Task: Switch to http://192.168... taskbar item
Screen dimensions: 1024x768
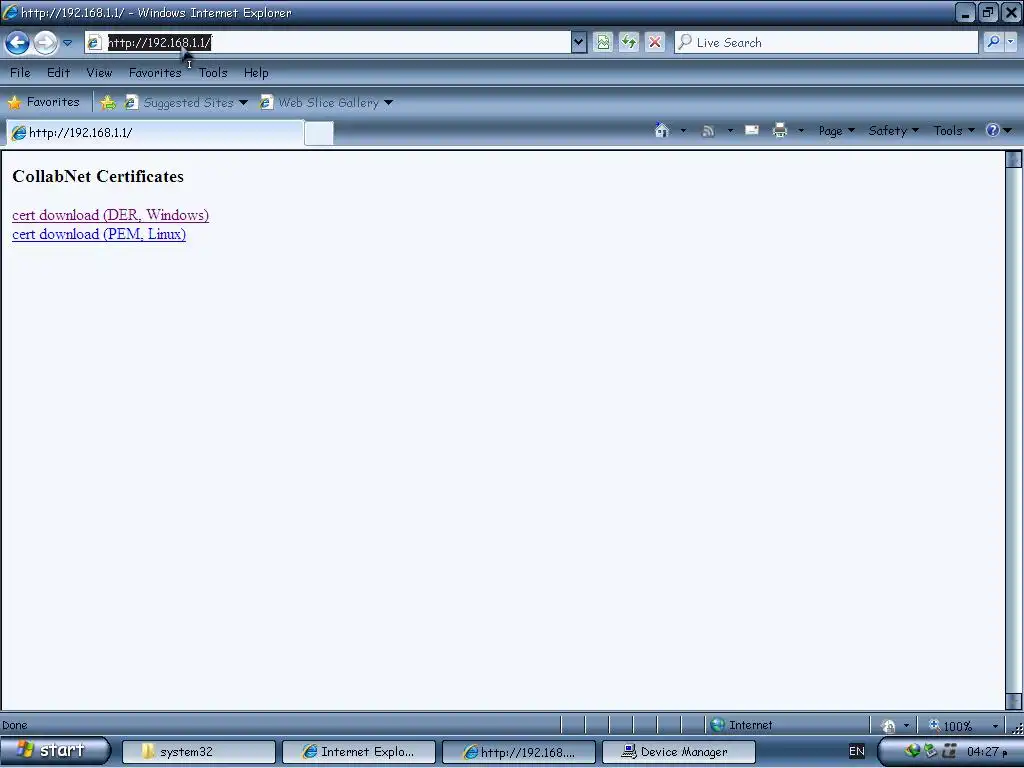Action: tap(519, 752)
